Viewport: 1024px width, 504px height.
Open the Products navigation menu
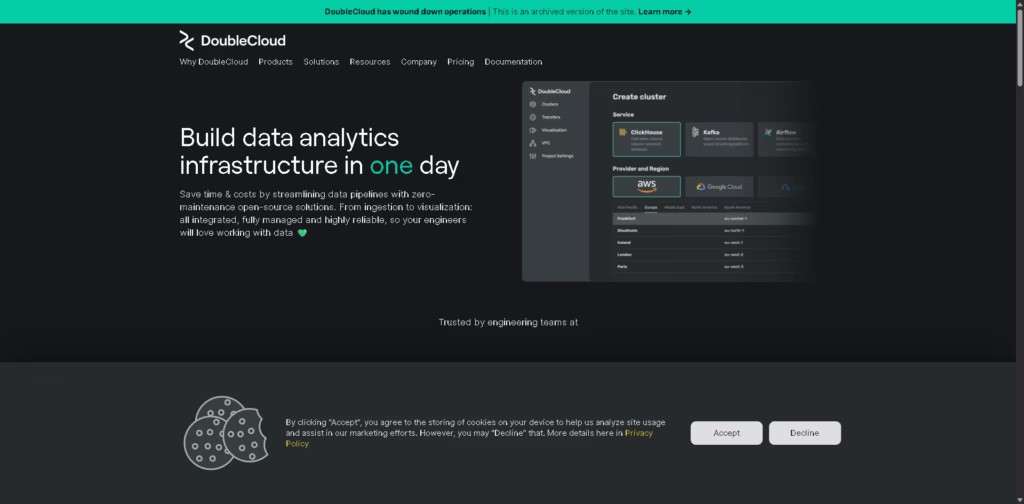click(275, 62)
